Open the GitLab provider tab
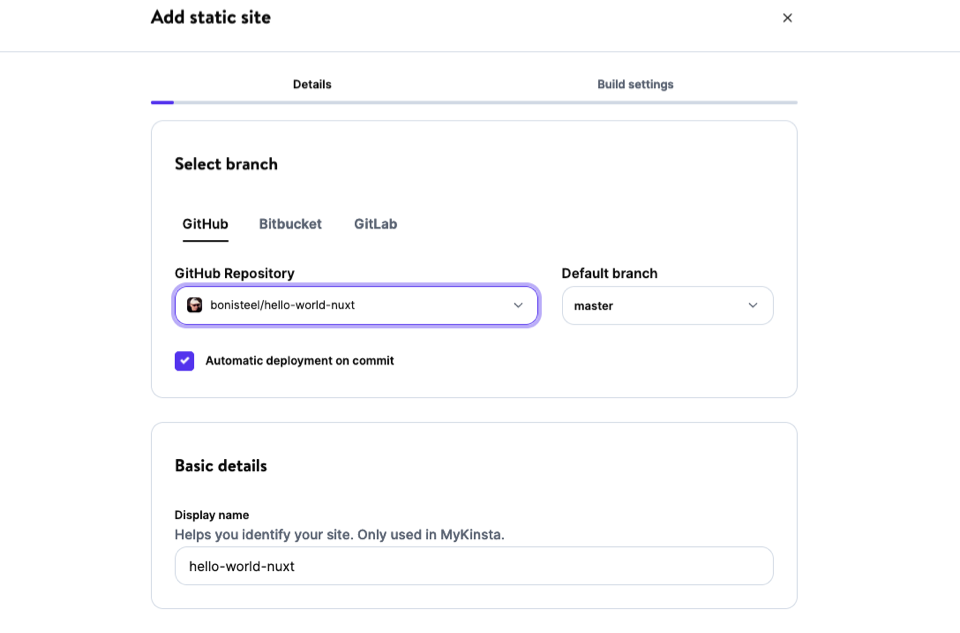 point(375,224)
